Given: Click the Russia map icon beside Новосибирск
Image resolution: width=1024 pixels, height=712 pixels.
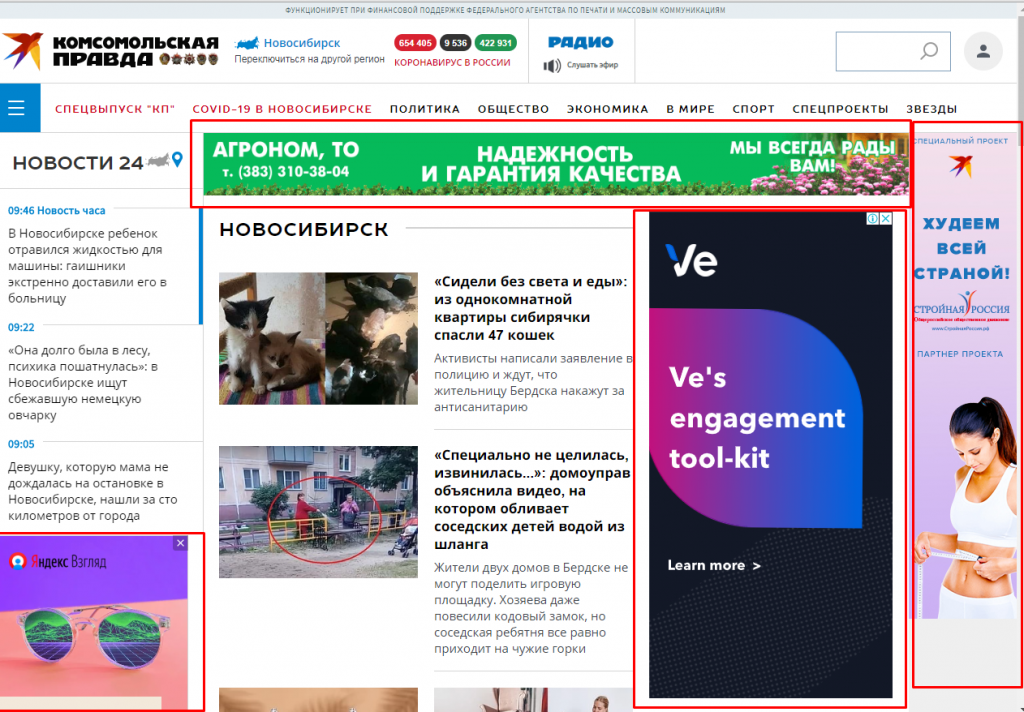Looking at the screenshot, I should click(247, 43).
